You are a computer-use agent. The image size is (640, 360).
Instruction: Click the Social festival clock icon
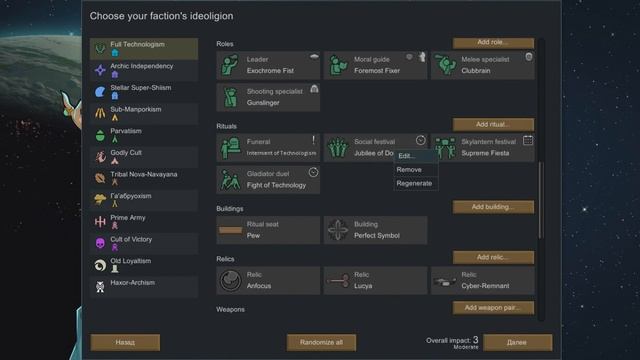pos(421,140)
